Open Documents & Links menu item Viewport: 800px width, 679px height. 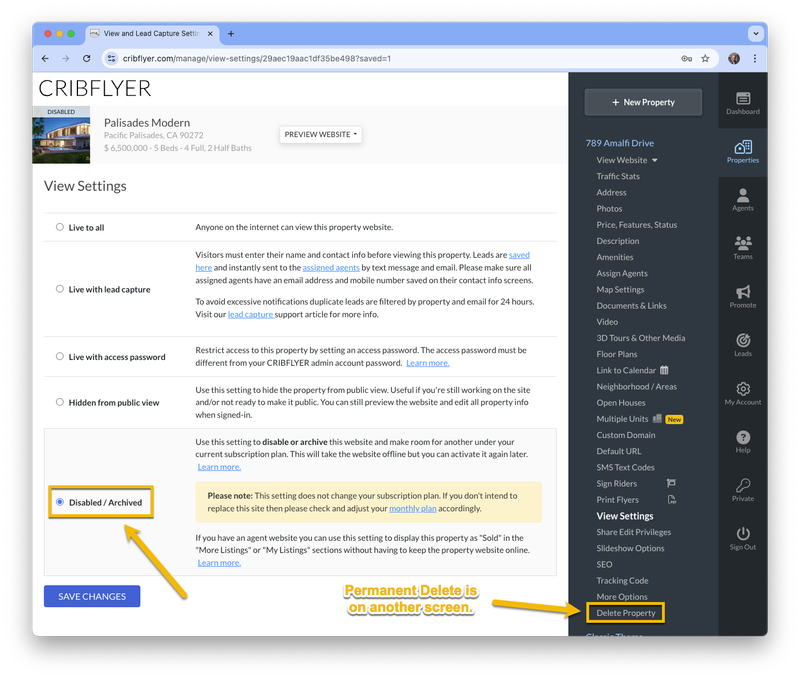[x=631, y=306]
